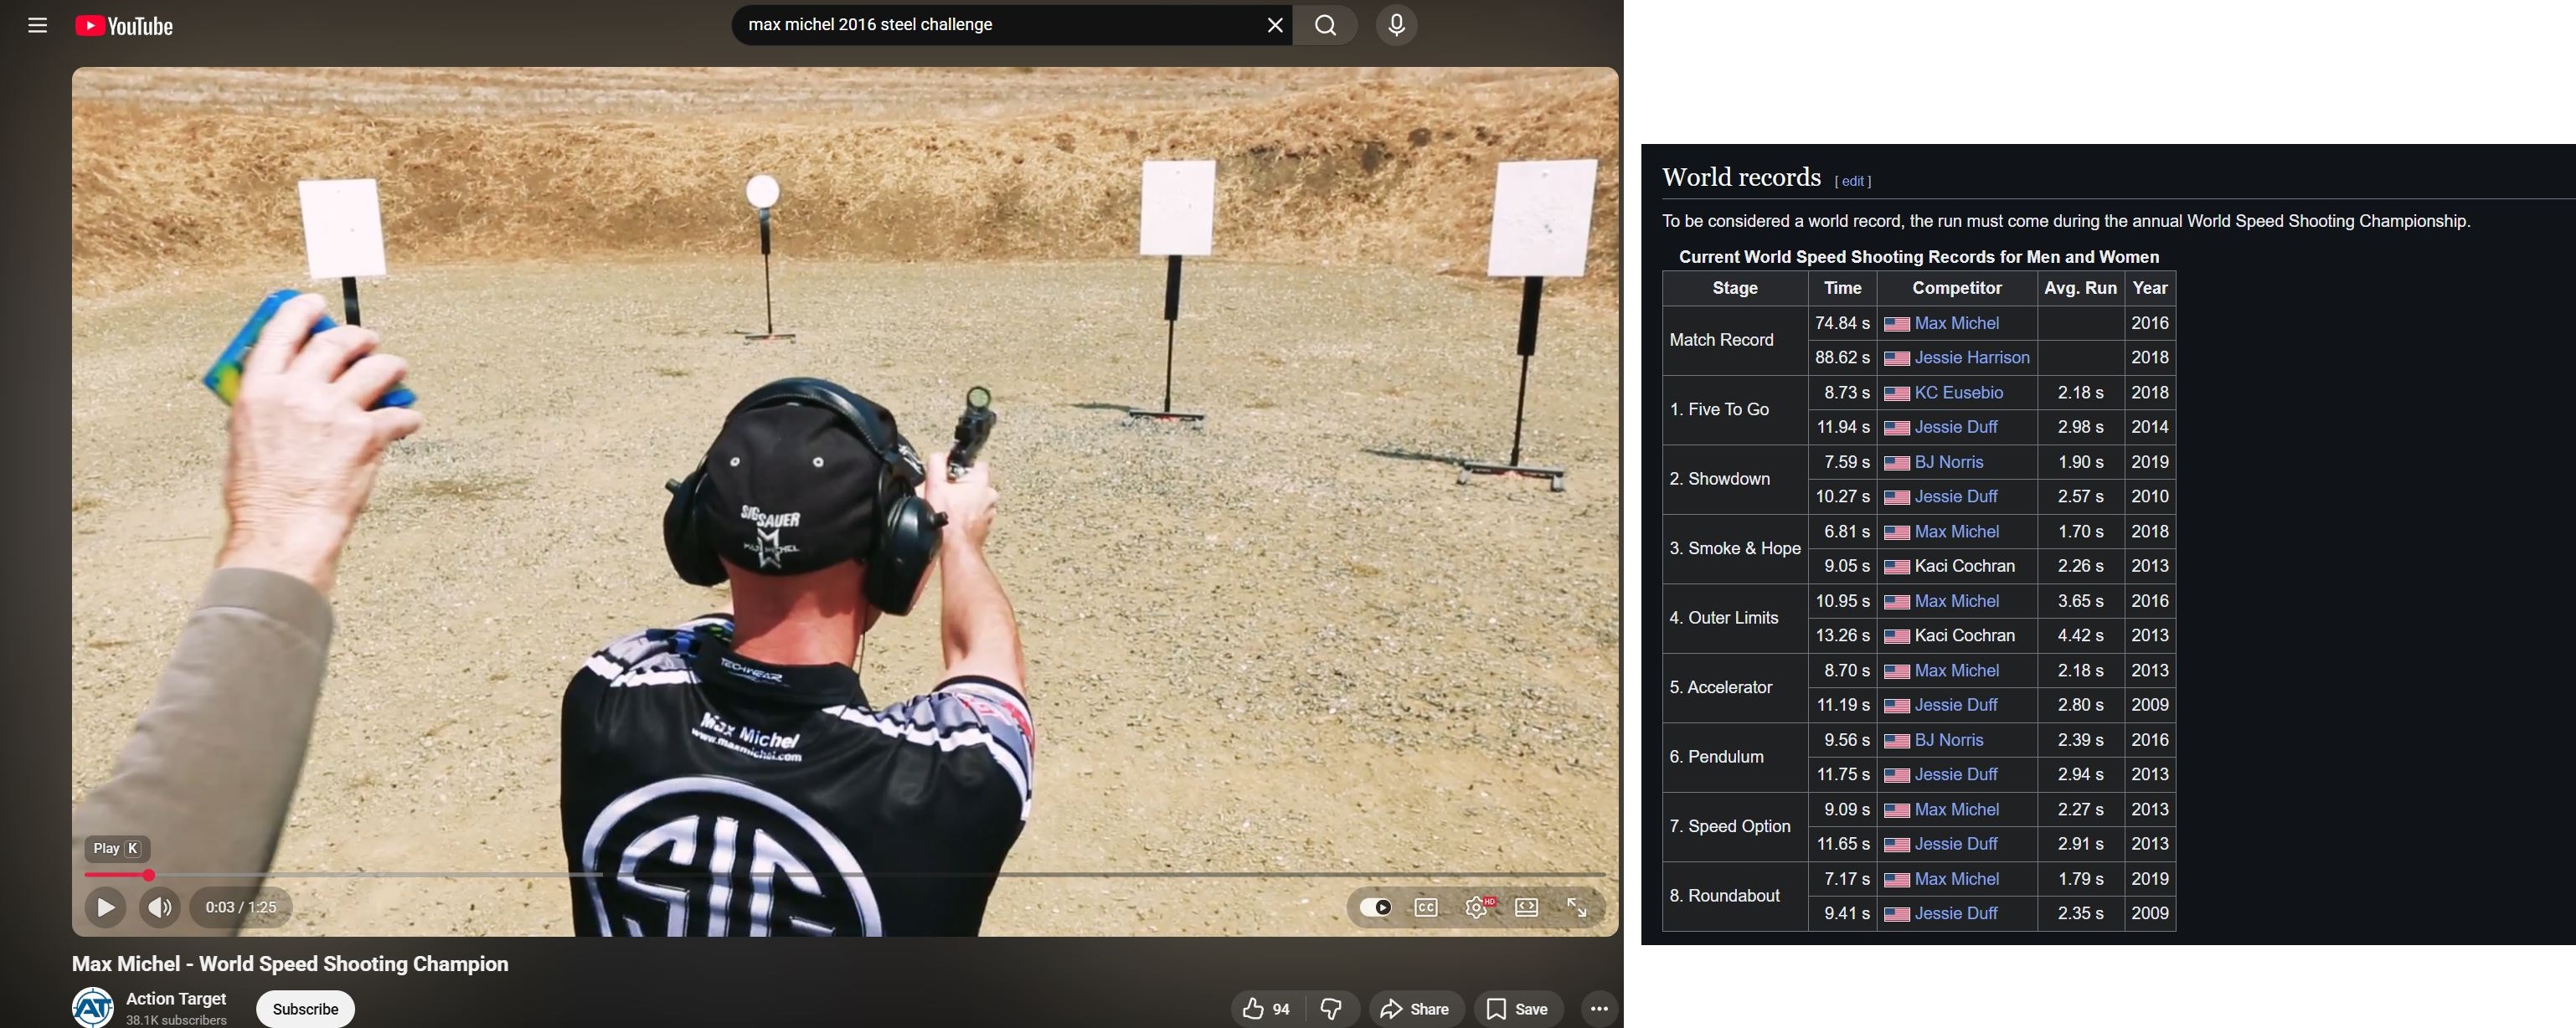
Task: Clear the search box text
Action: click(x=1274, y=25)
